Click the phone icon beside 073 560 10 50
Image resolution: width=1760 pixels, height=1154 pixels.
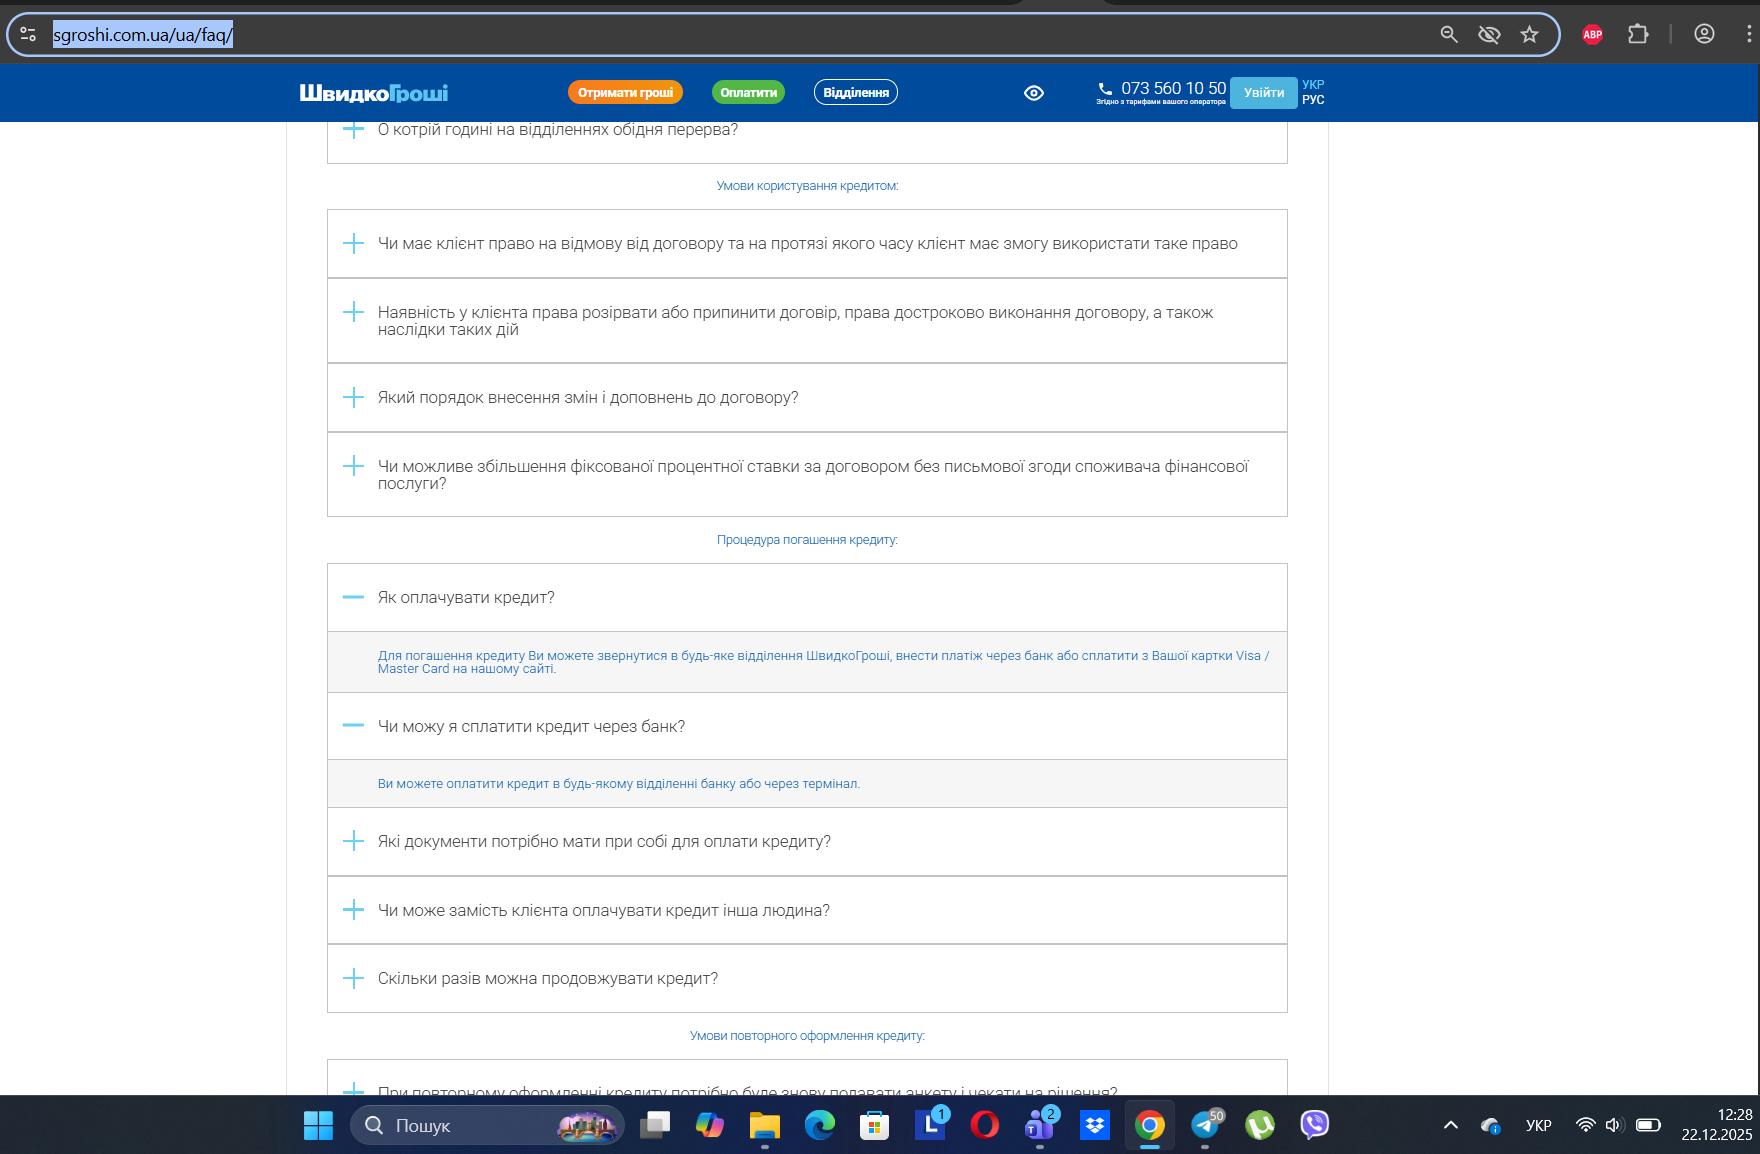pos(1105,88)
